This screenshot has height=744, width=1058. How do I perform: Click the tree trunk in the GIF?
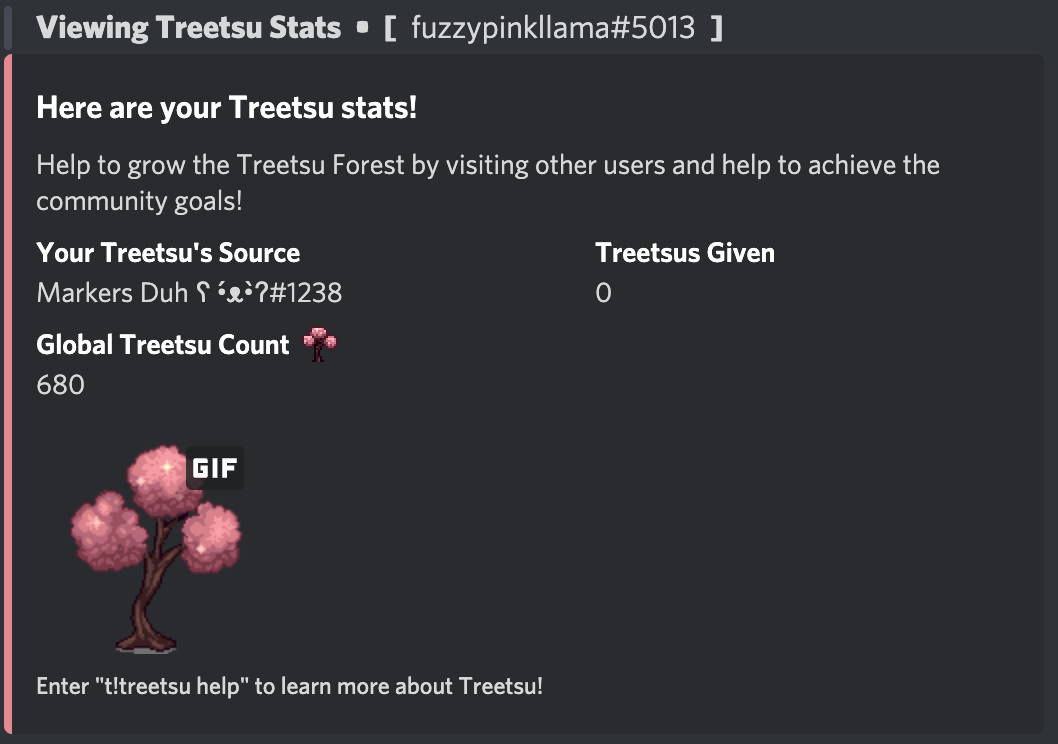(x=145, y=600)
